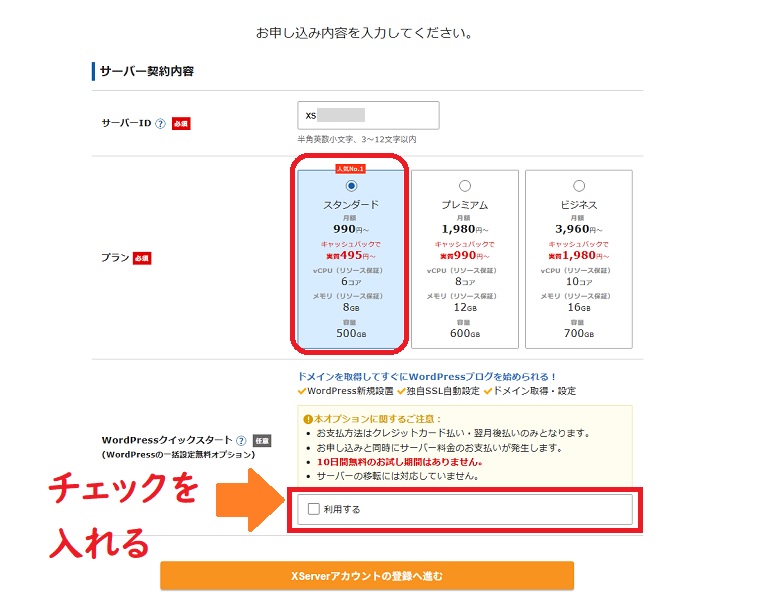Viewport: 780px width, 612px height.
Task: Click the 600GB capacity value
Action: pos(465,333)
